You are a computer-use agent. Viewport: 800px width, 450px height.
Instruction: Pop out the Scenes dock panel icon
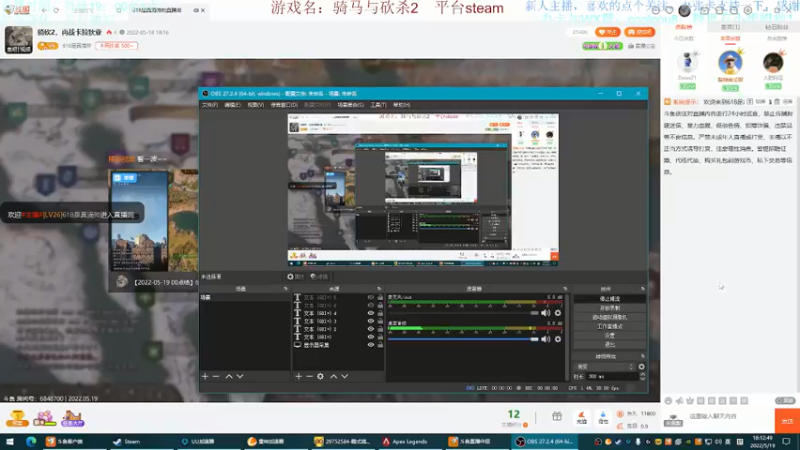pos(286,289)
